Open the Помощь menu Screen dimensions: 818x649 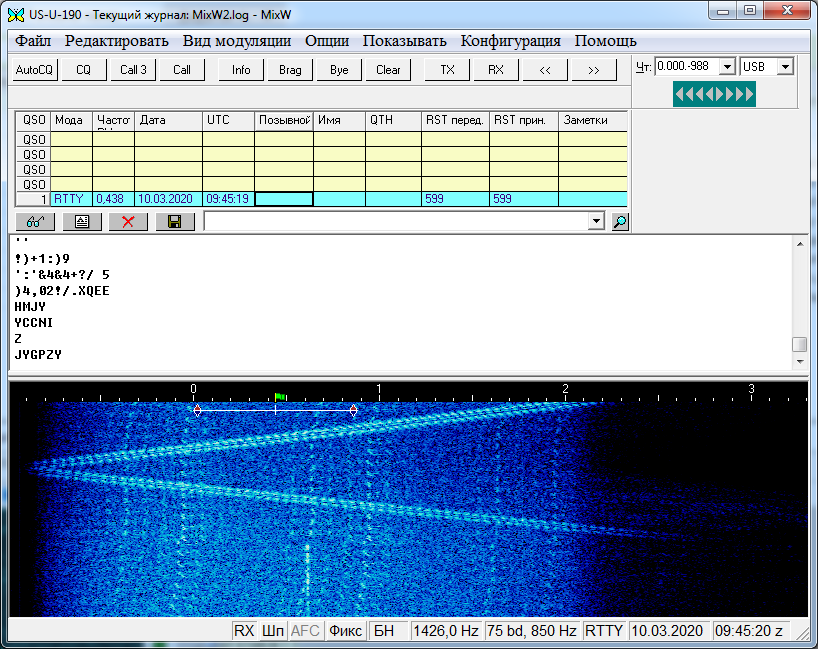click(x=606, y=41)
